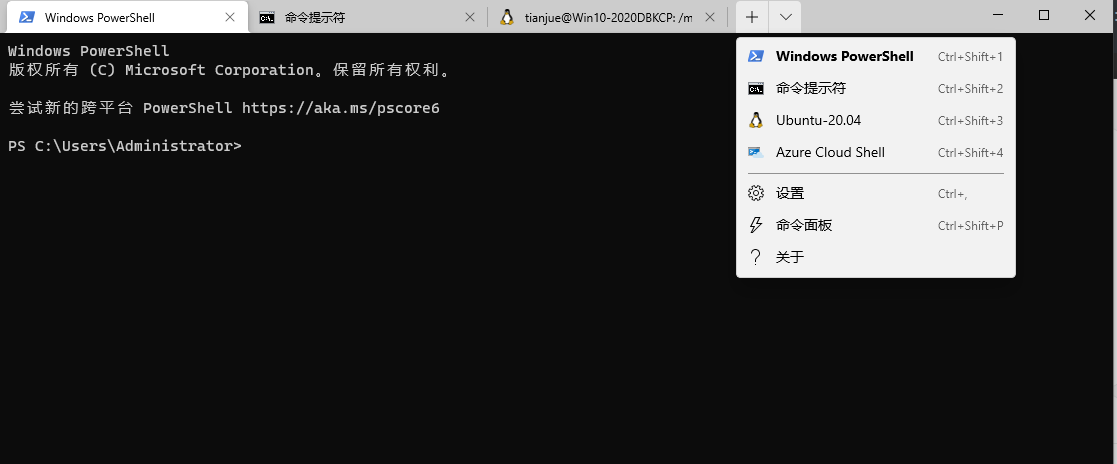This screenshot has width=1117, height=464.
Task: Click the PowerShell icon on the first tab
Action: click(x=26, y=17)
